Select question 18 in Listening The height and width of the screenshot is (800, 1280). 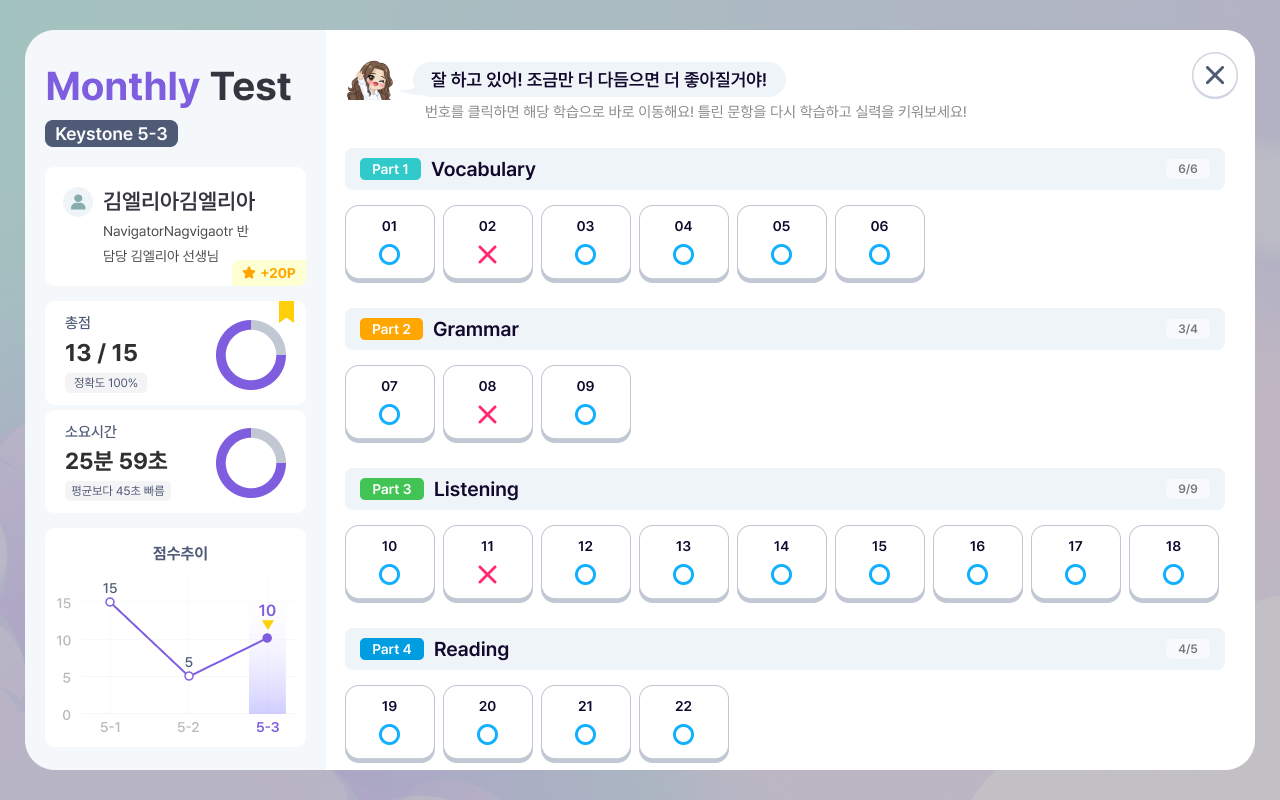pos(1174,562)
